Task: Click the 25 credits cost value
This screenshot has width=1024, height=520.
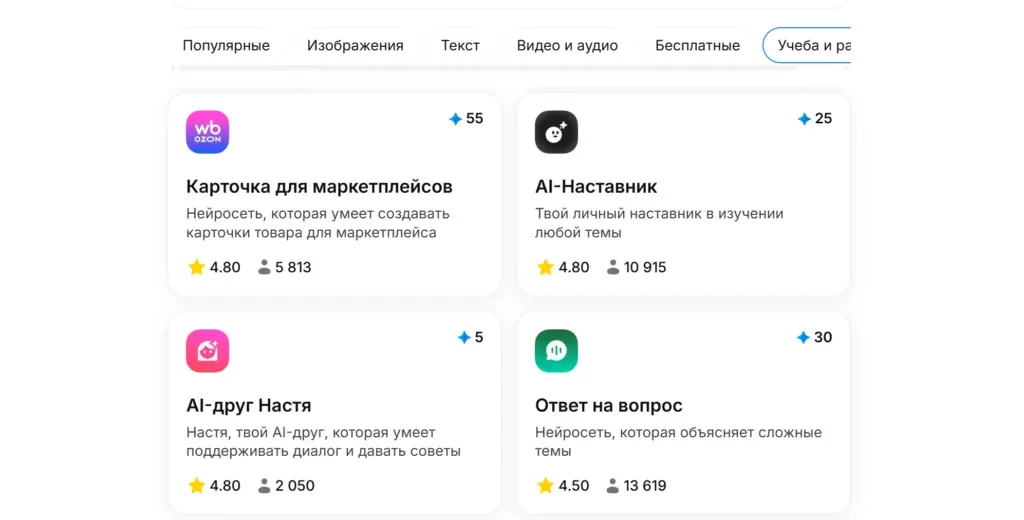Action: 824,119
